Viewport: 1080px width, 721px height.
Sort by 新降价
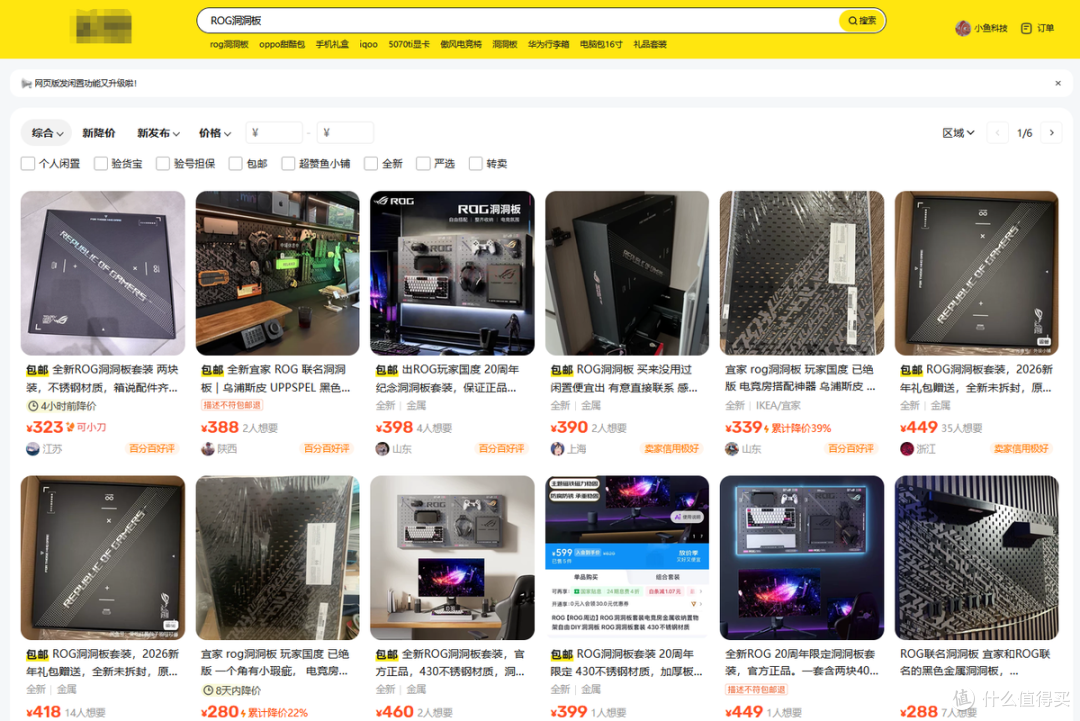pos(99,133)
